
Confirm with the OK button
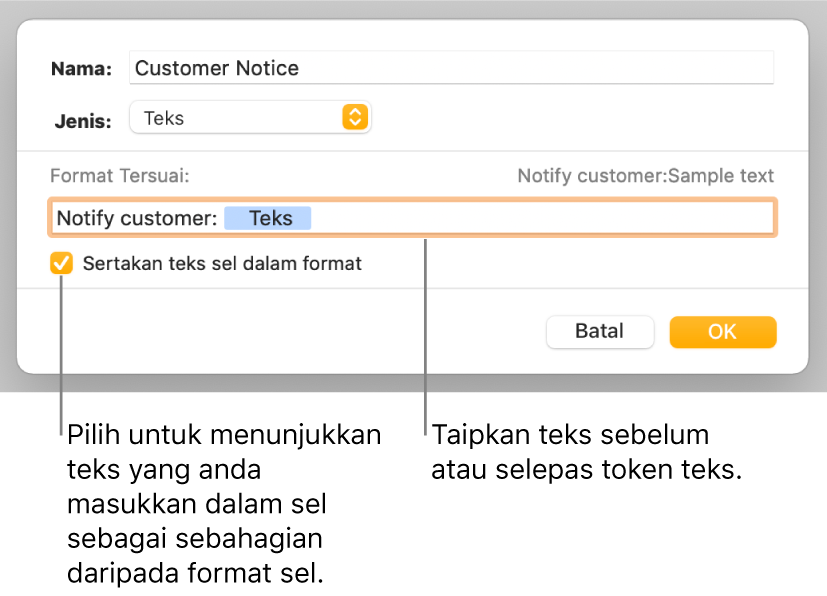[x=722, y=332]
